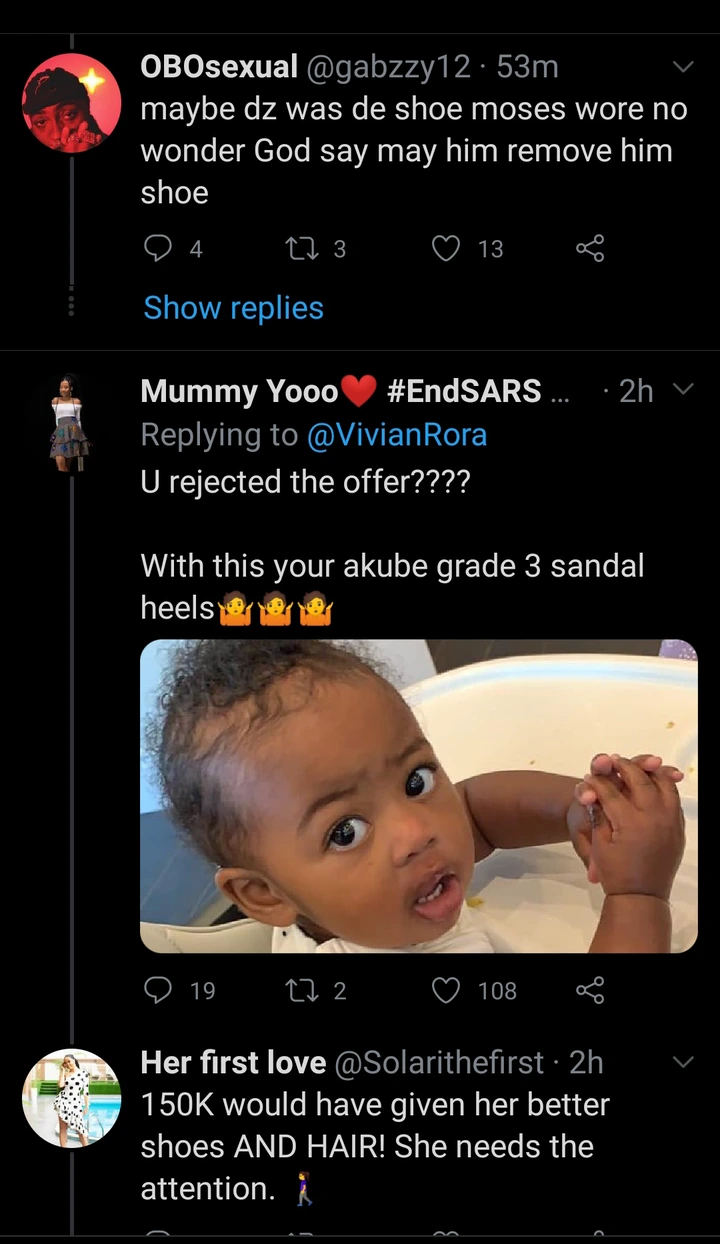The image size is (720, 1244).
Task: Like Mummy Yooo's tweet
Action: point(445,990)
